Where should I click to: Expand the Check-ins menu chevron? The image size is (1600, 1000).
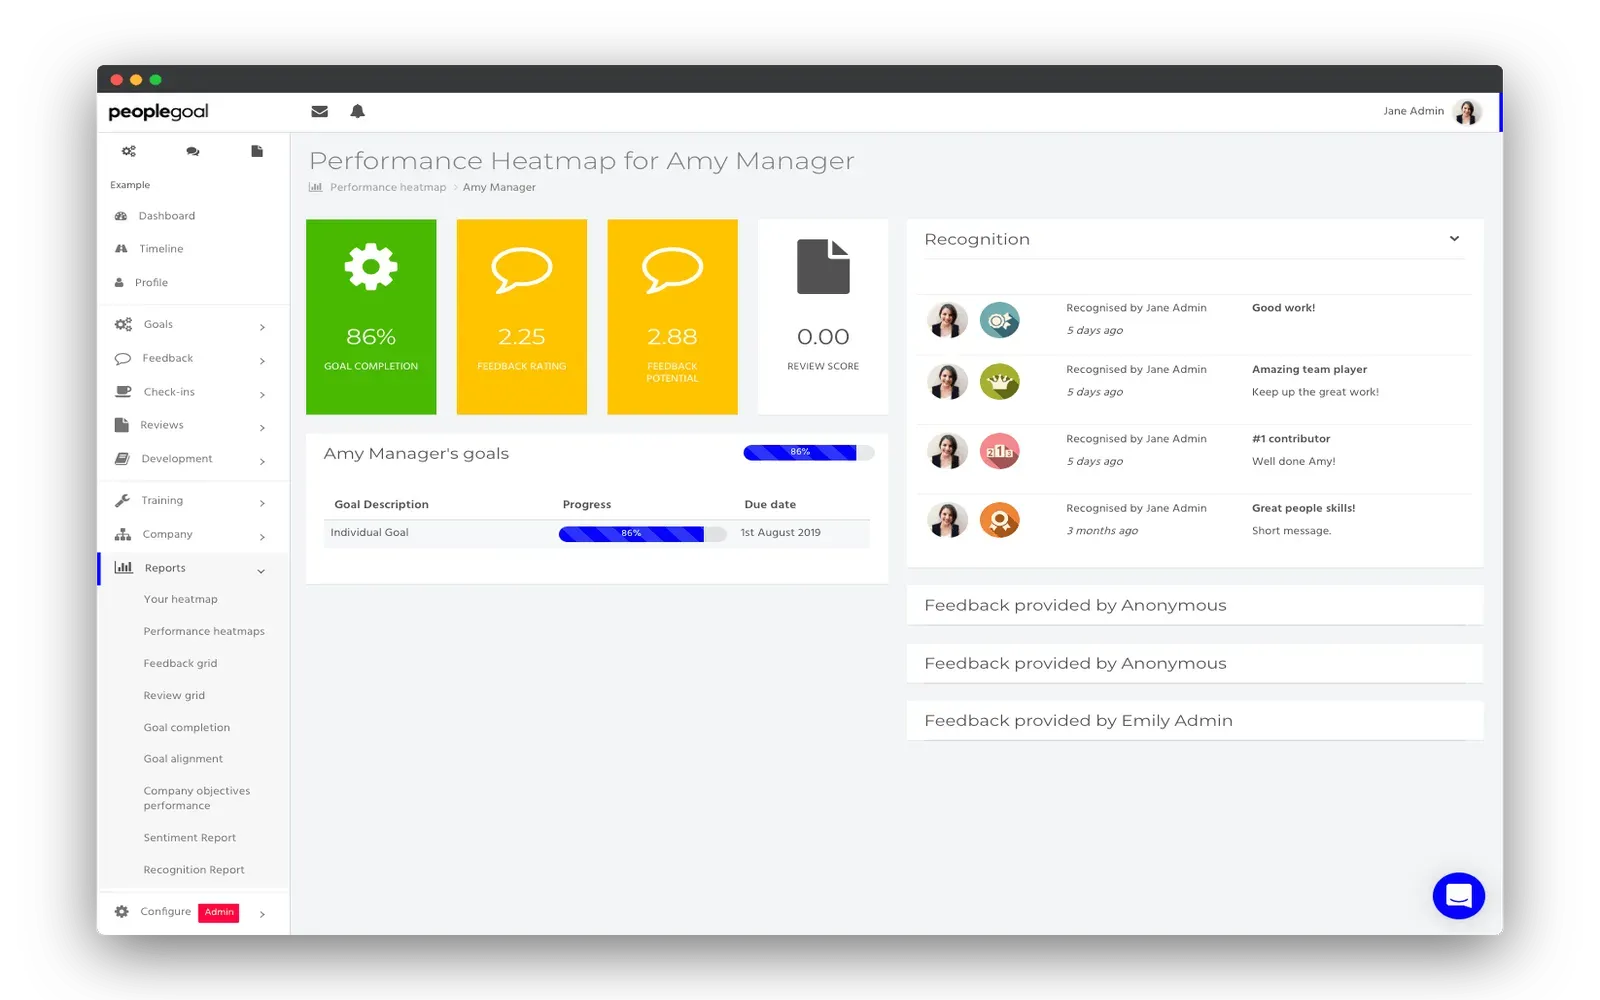(262, 395)
